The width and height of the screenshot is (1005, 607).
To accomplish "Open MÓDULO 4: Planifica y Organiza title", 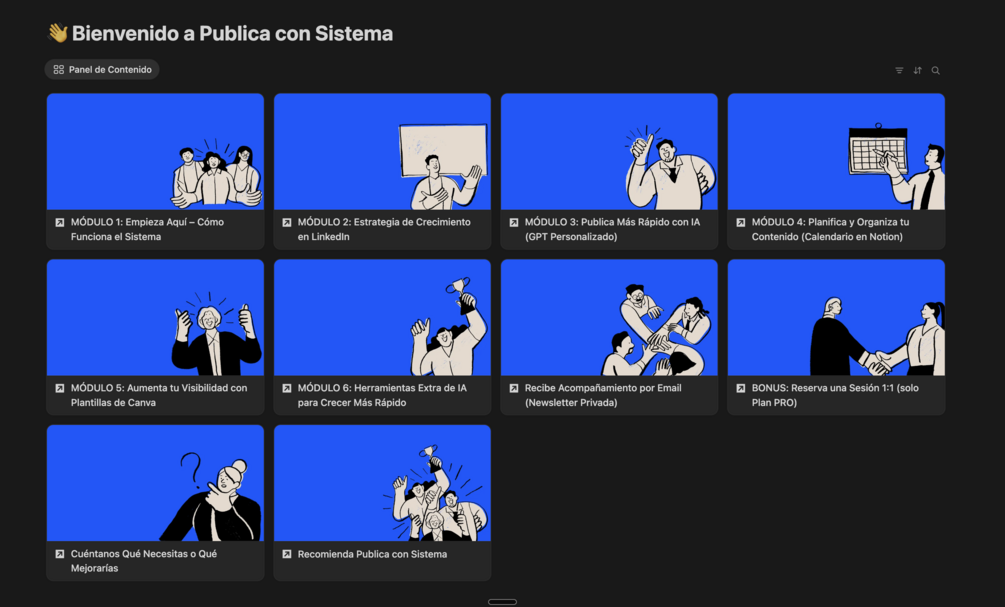I will click(x=831, y=229).
